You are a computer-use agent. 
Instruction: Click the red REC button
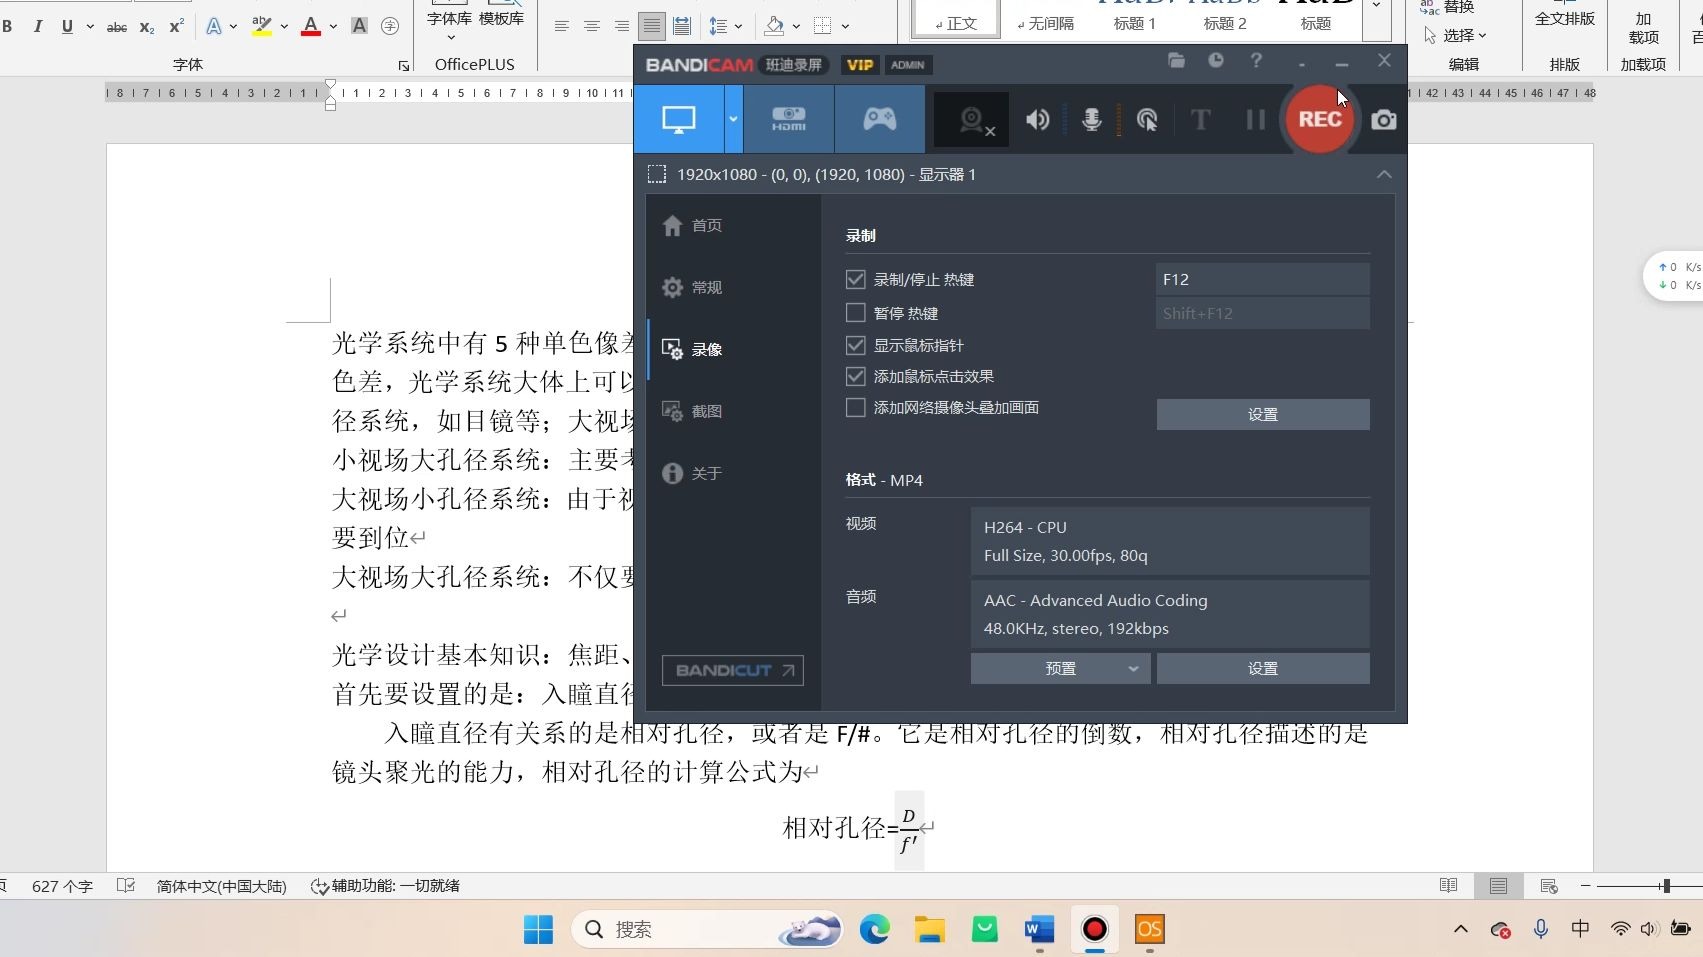coord(1320,119)
